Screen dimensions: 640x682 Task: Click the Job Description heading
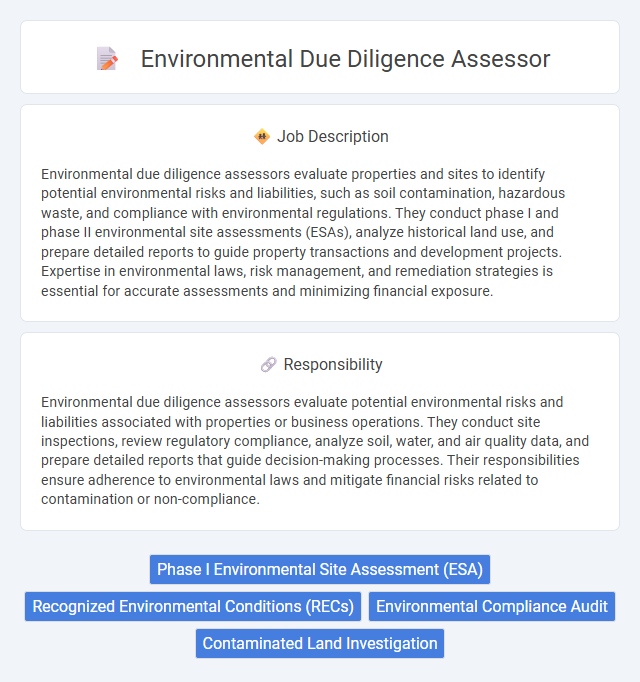(333, 137)
